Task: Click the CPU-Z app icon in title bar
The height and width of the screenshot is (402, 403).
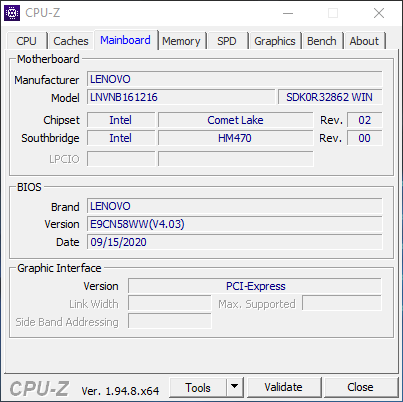Action: (x=12, y=13)
